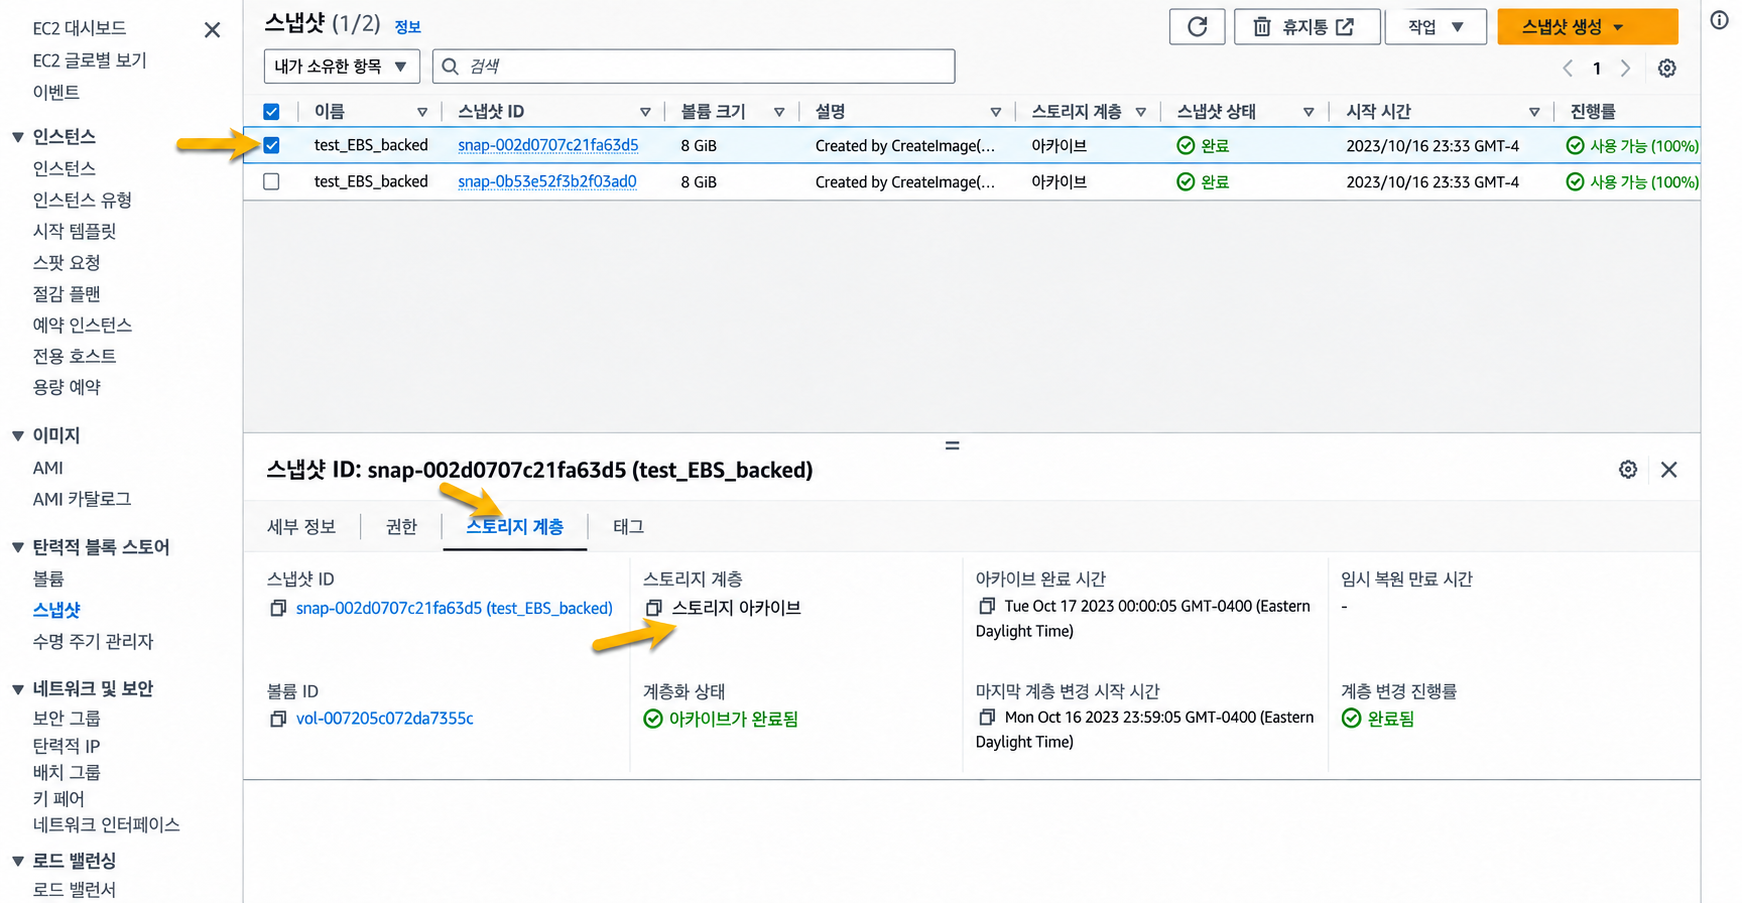
Task: Open table preferences gear above the snapshot list
Action: tap(1667, 68)
